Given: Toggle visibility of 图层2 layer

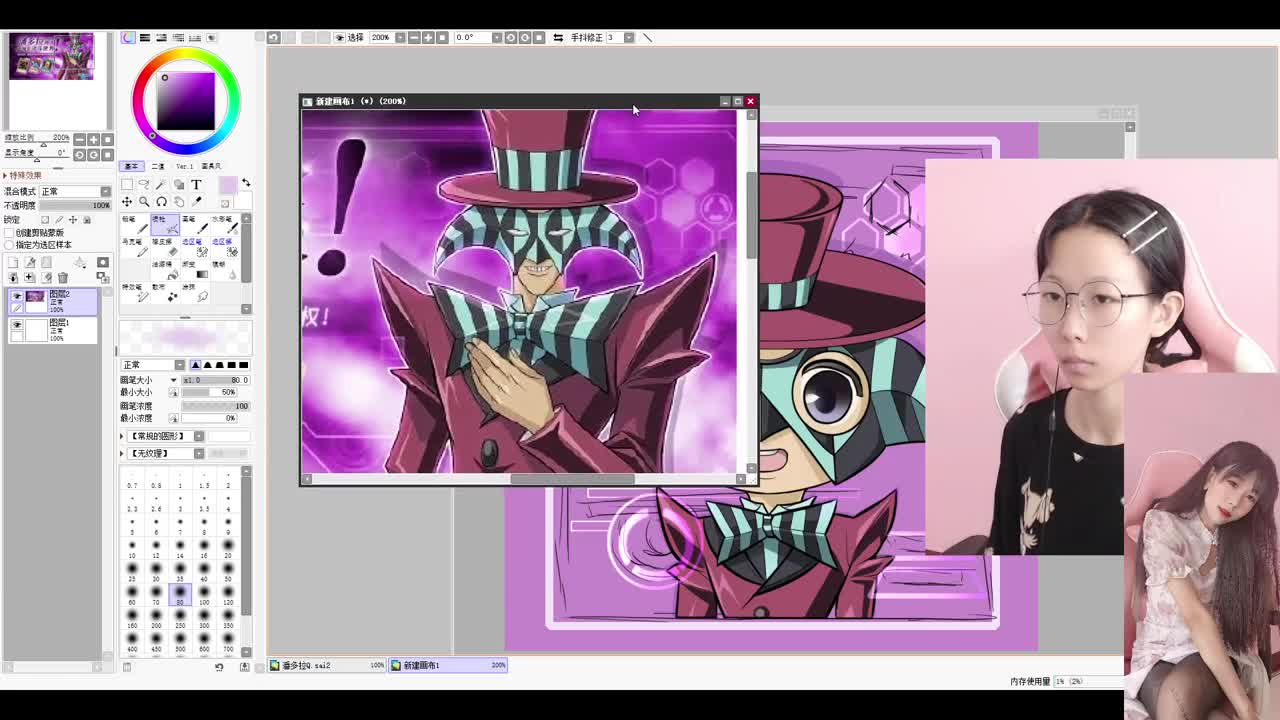Looking at the screenshot, I should 16,297.
